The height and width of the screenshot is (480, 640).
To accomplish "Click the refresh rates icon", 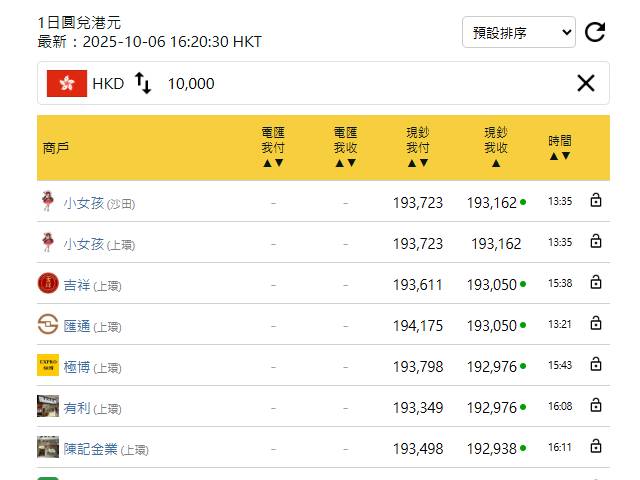I will click(x=595, y=32).
